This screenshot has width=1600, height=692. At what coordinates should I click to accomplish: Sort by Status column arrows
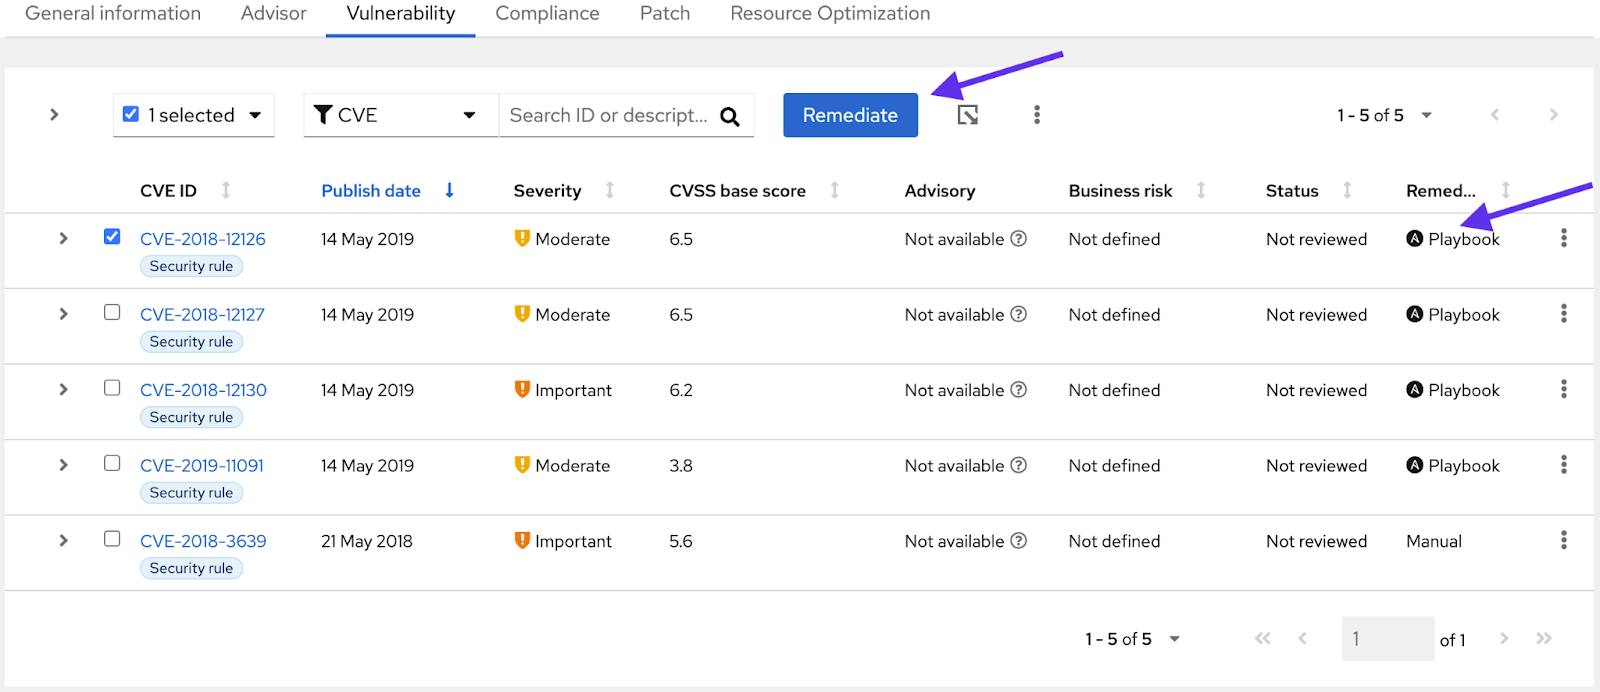(1347, 190)
